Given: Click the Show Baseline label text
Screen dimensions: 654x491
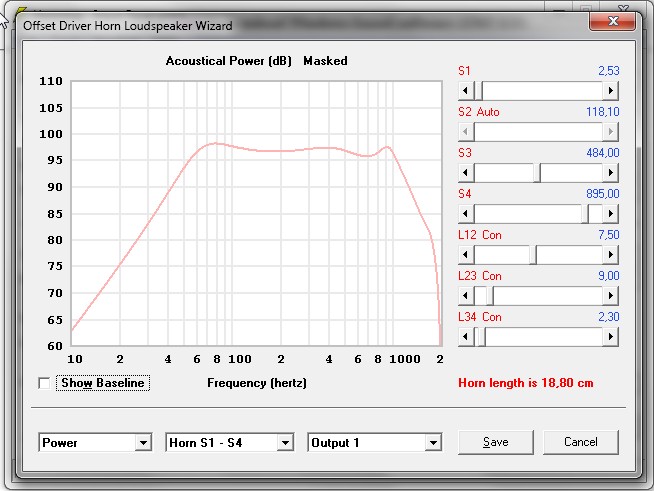Looking at the screenshot, I should pos(103,383).
